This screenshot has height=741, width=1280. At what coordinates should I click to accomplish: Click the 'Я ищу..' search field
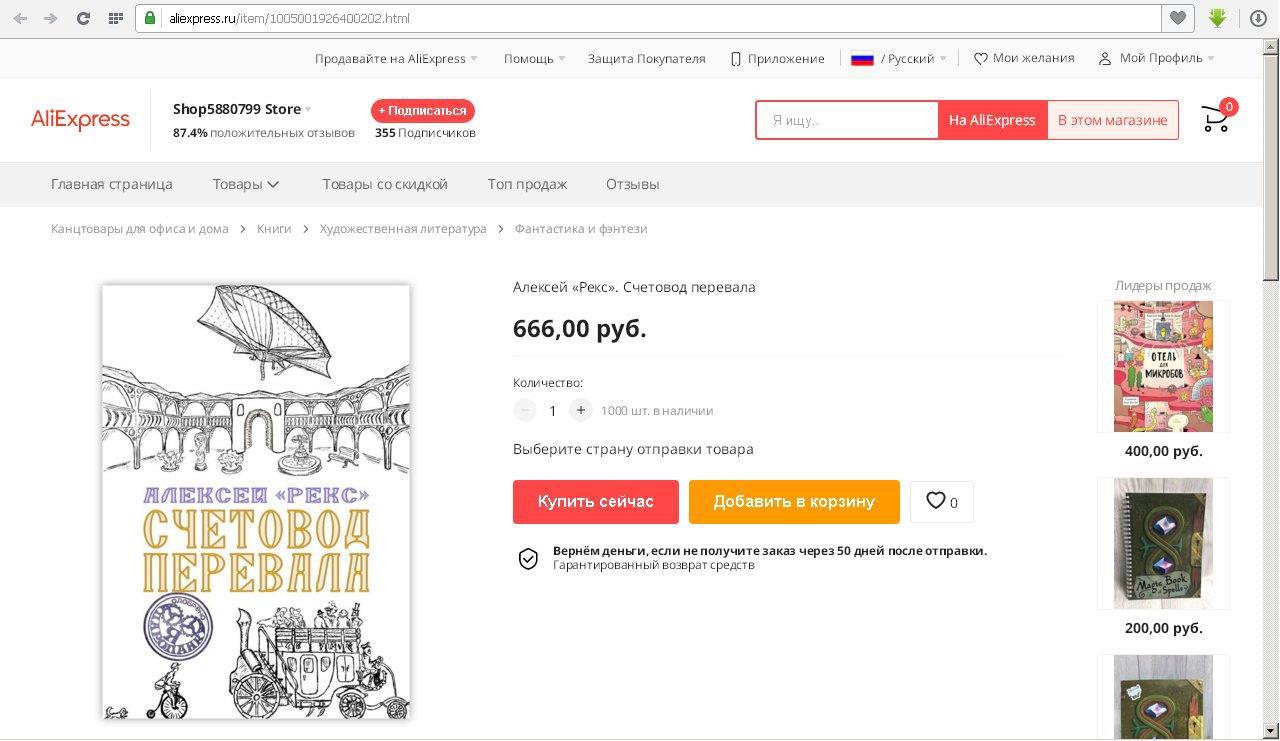click(846, 120)
